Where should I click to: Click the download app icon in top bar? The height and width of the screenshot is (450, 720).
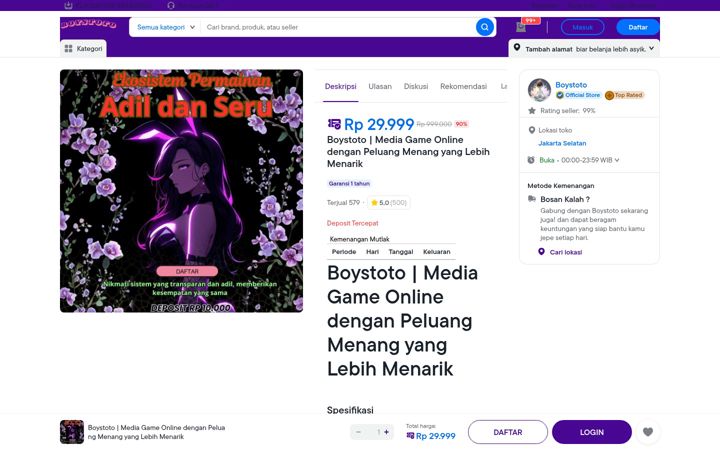click(x=68, y=5)
